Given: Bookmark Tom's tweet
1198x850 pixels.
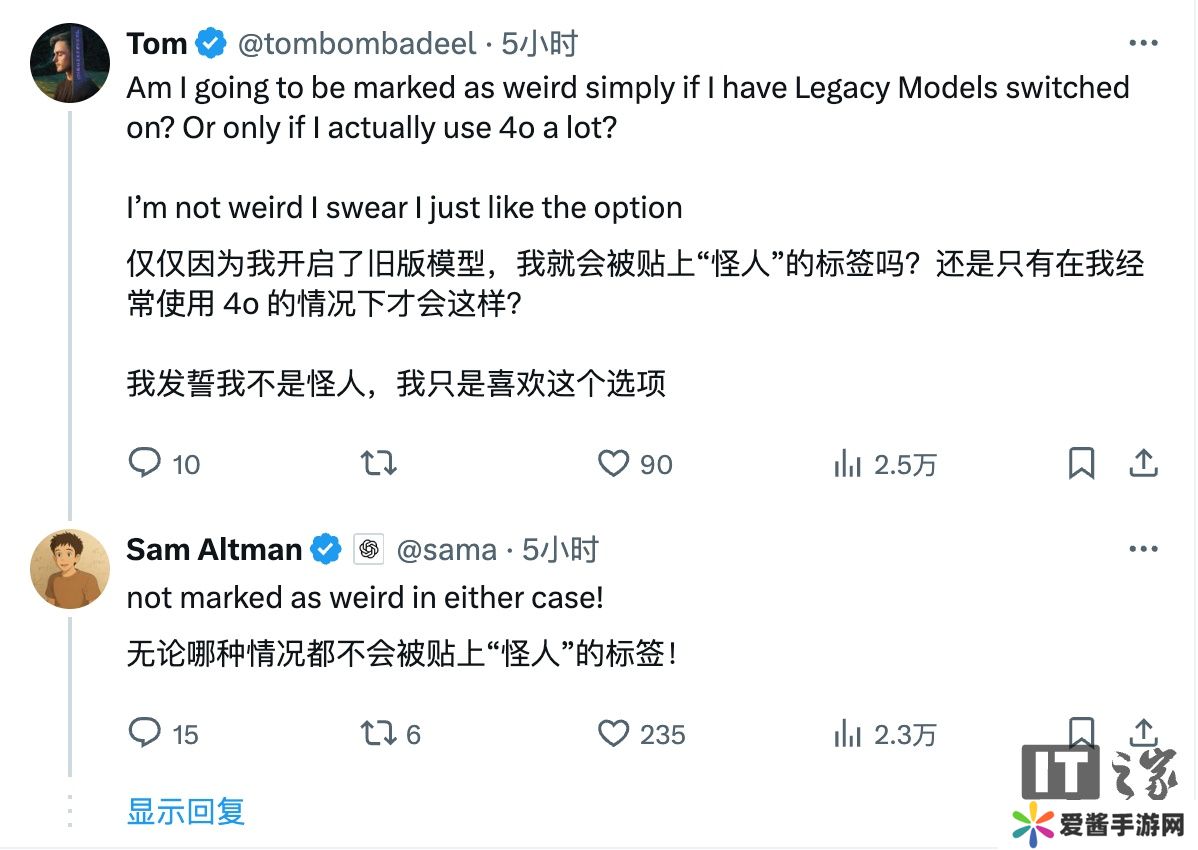Looking at the screenshot, I should pyautogui.click(x=1082, y=463).
